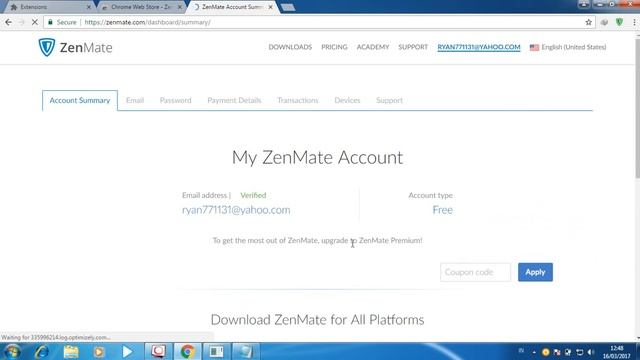640x360 pixels.
Task: Select the Account Summary tab
Action: point(80,100)
